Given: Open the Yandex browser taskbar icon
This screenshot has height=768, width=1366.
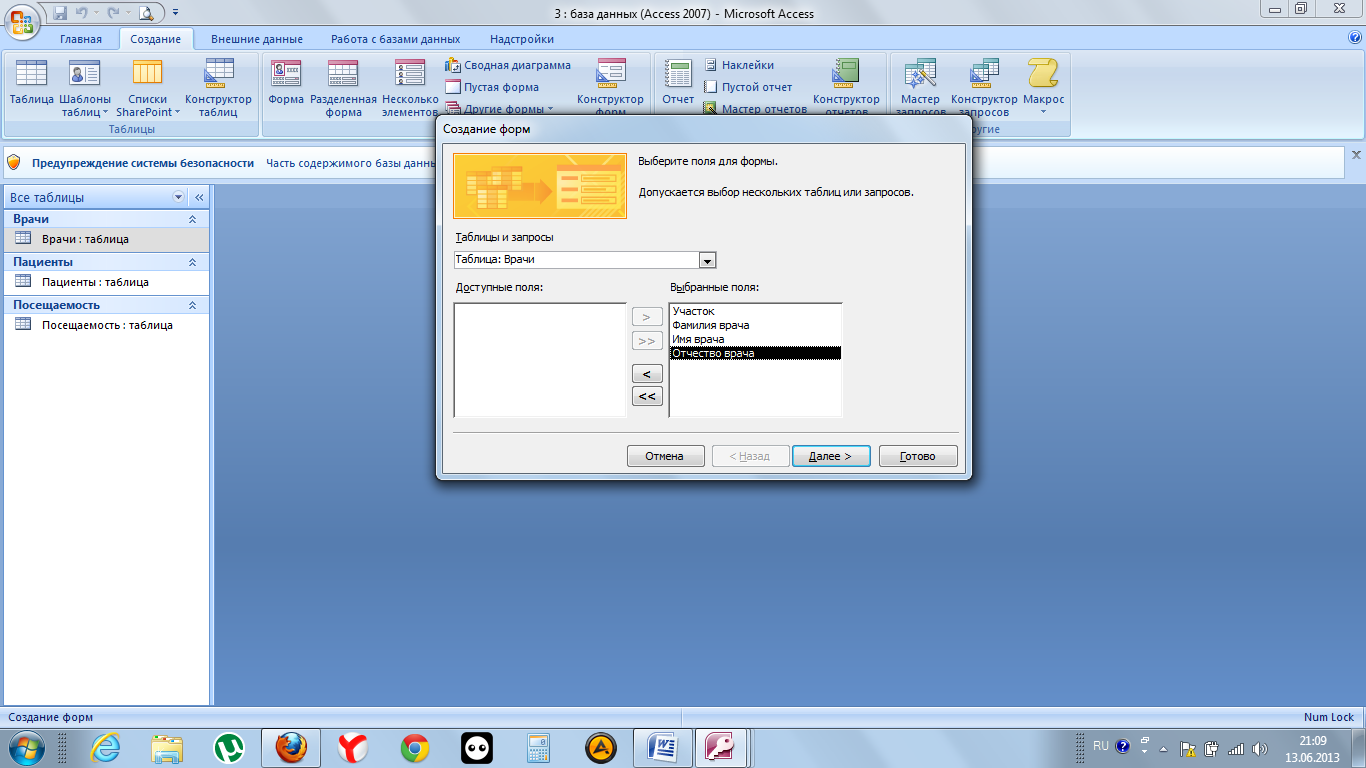Looking at the screenshot, I should point(353,747).
